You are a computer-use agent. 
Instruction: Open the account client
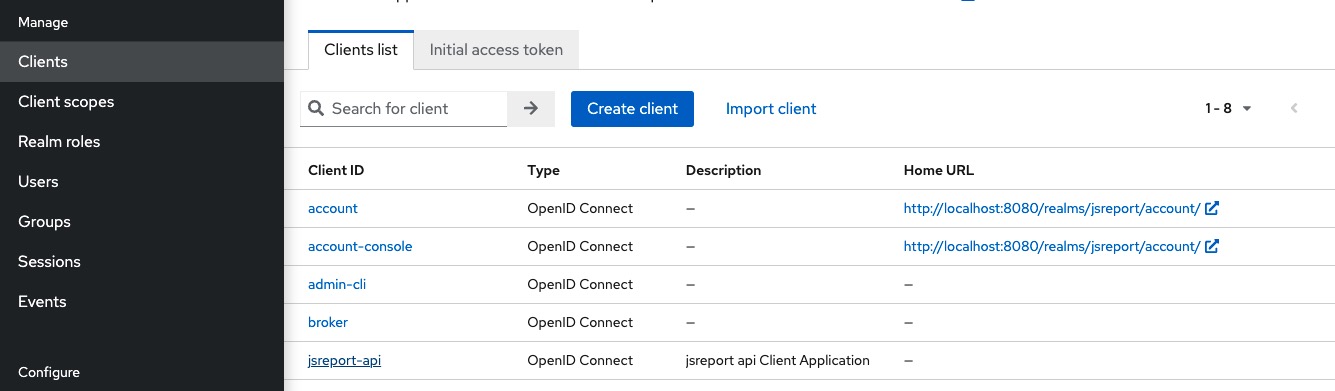tap(333, 209)
